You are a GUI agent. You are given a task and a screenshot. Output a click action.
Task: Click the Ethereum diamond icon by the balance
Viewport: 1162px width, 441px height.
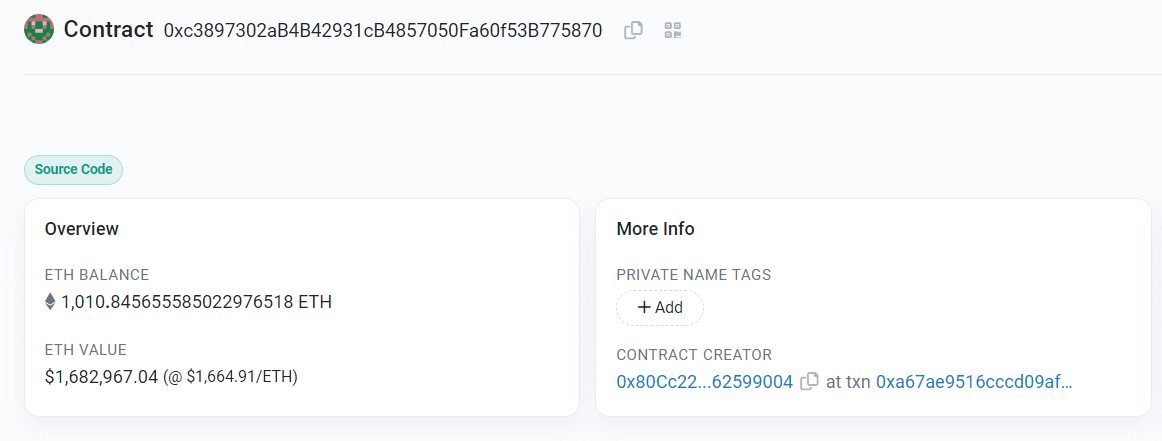[x=50, y=302]
